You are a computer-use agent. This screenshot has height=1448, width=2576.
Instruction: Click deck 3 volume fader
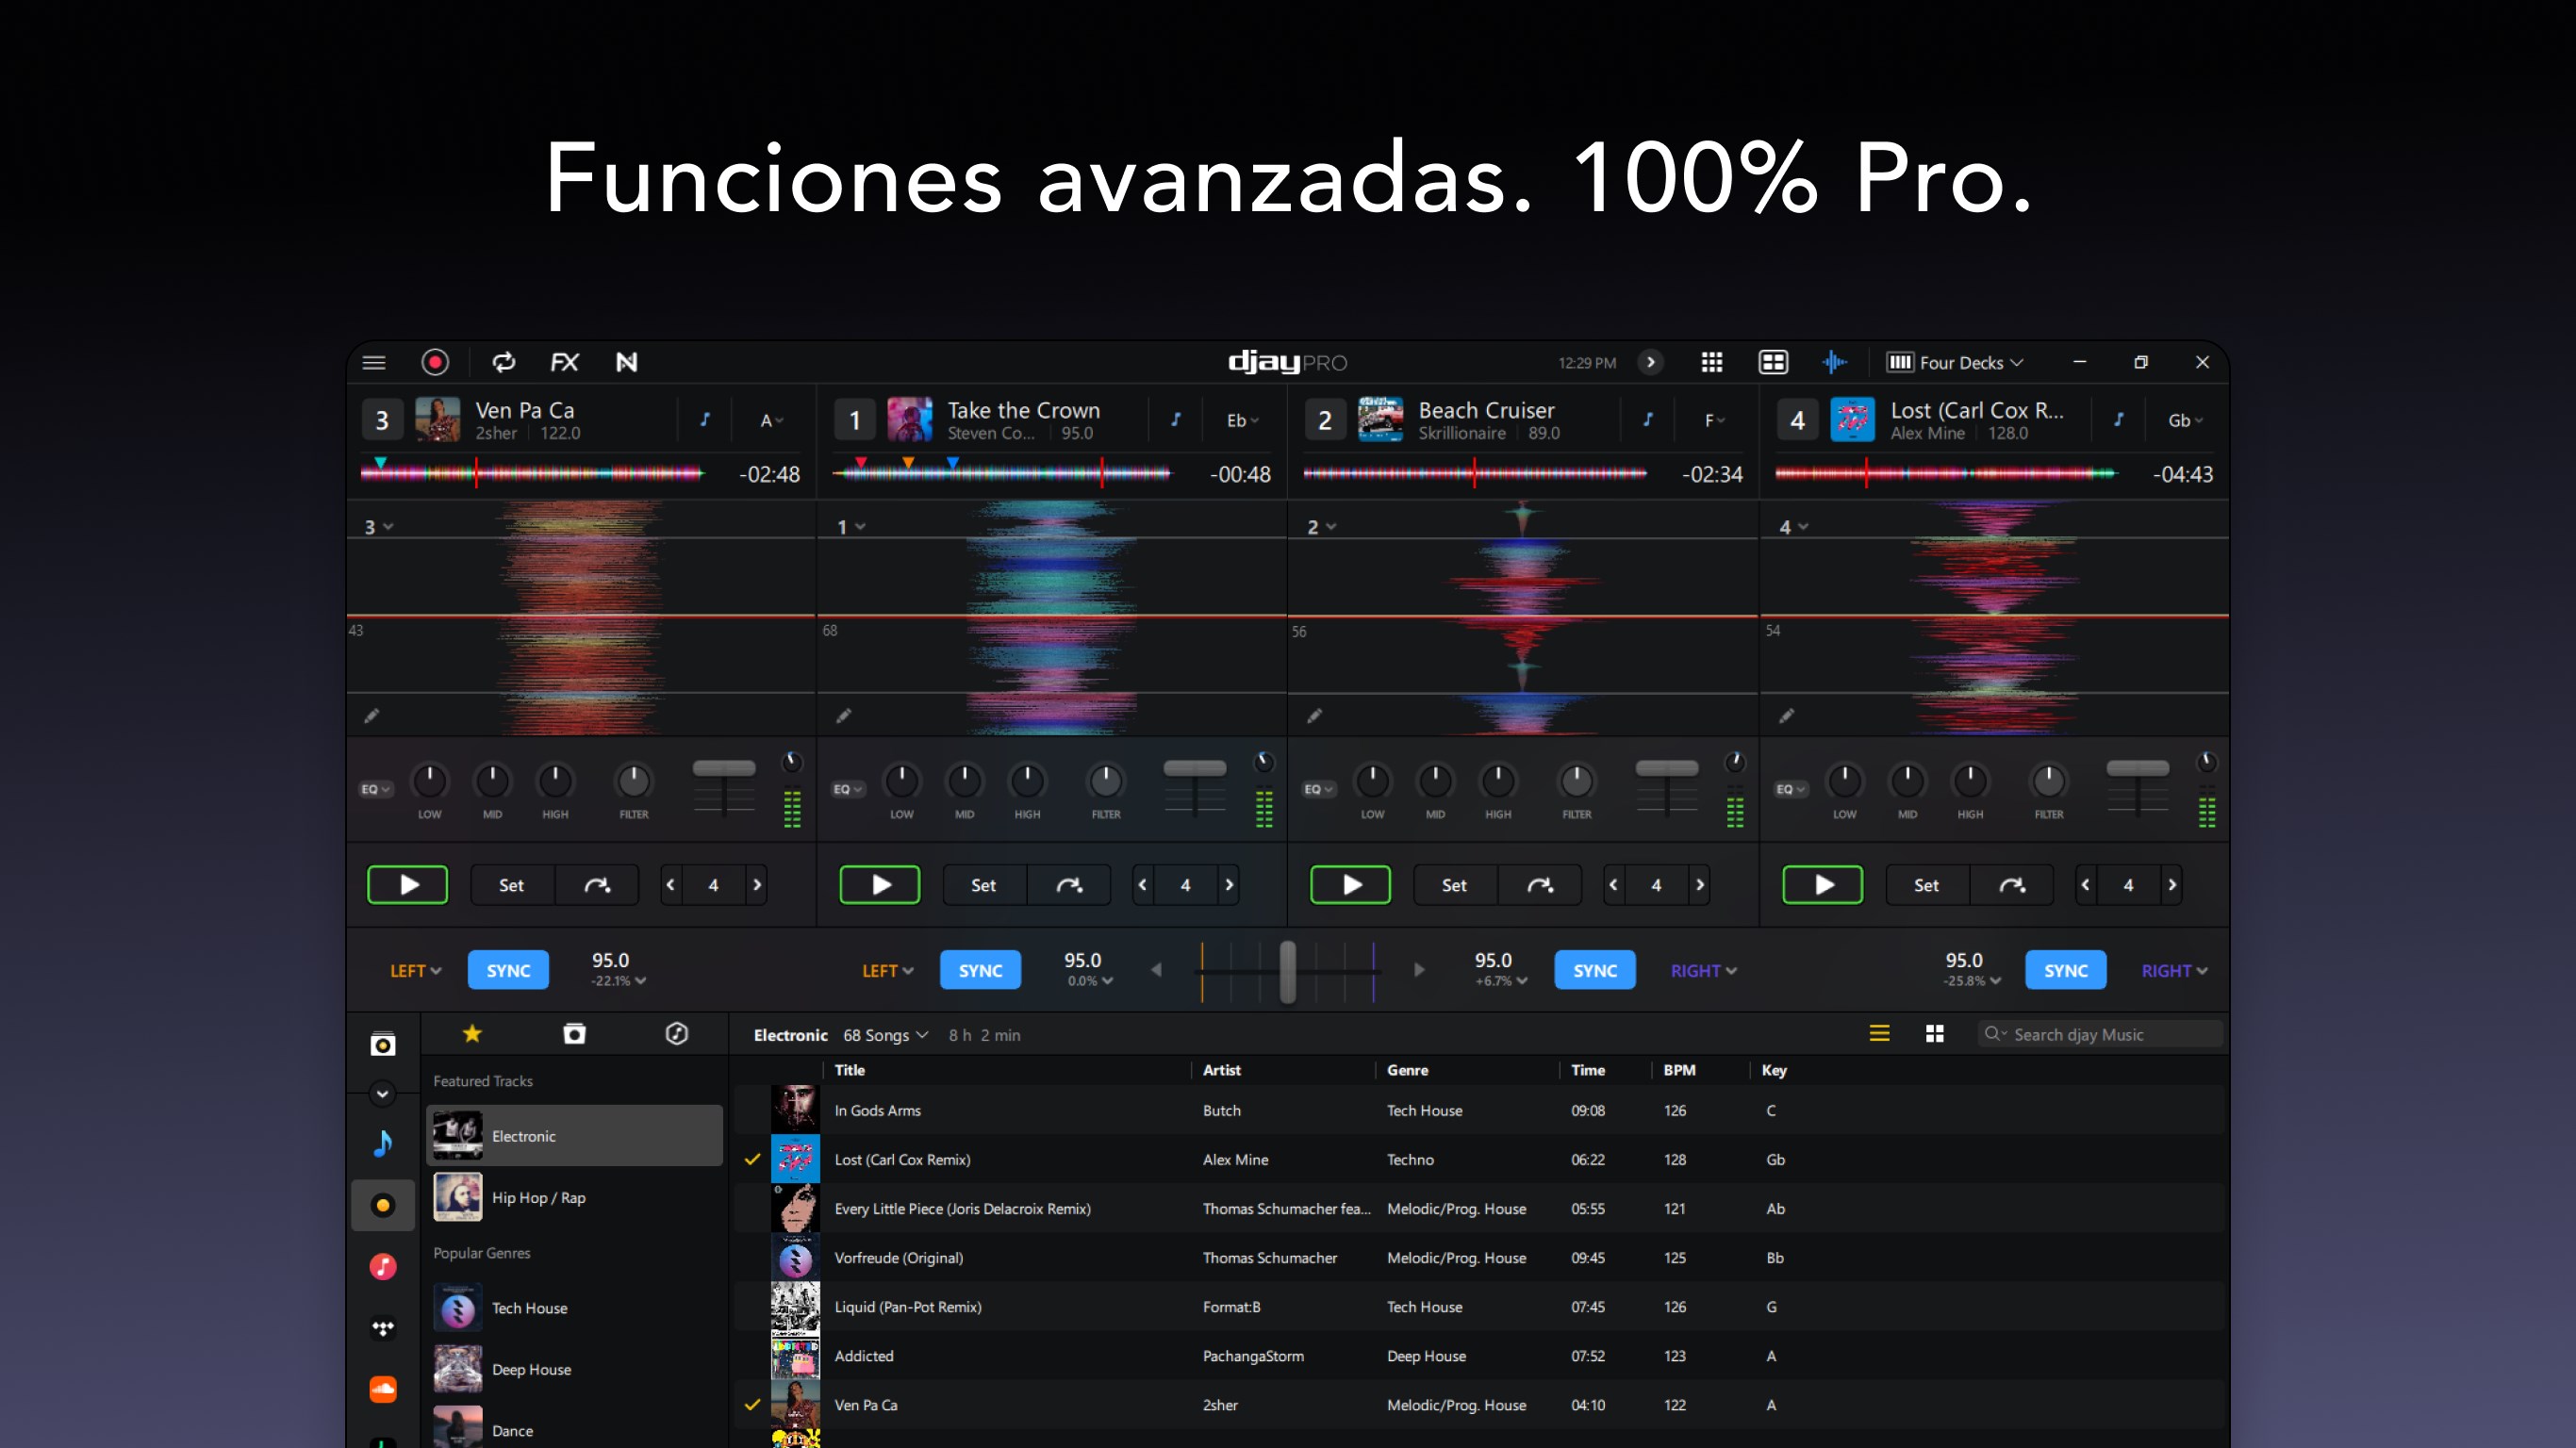[x=724, y=768]
